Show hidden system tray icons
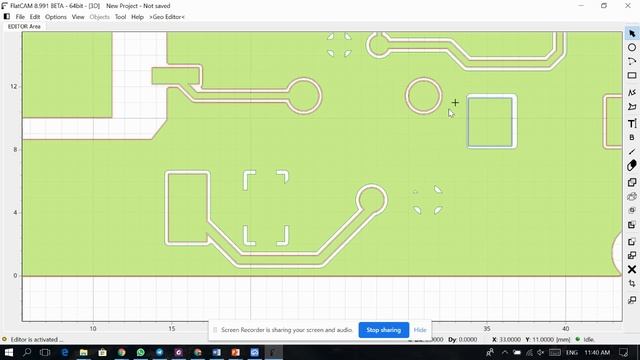The image size is (640, 360). coord(505,352)
